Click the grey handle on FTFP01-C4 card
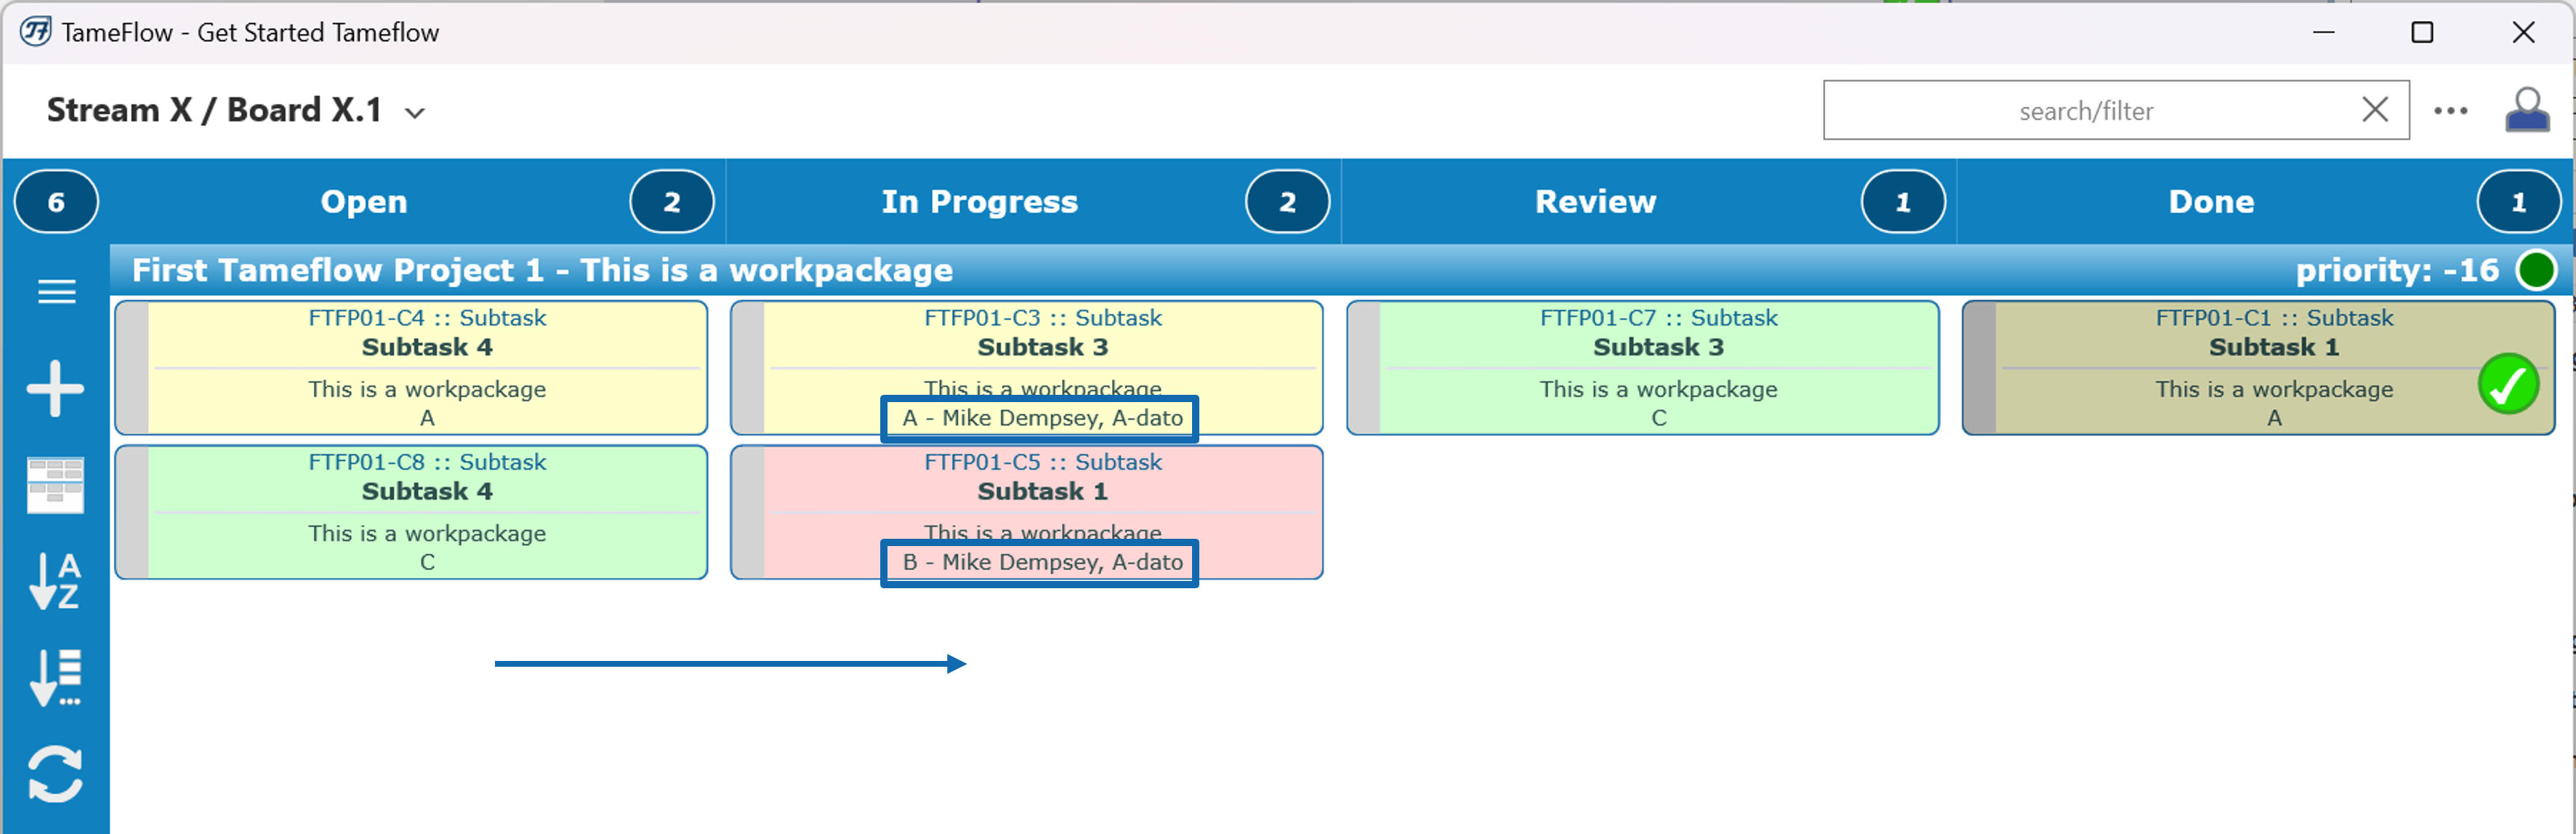The image size is (2576, 834). 133,368
